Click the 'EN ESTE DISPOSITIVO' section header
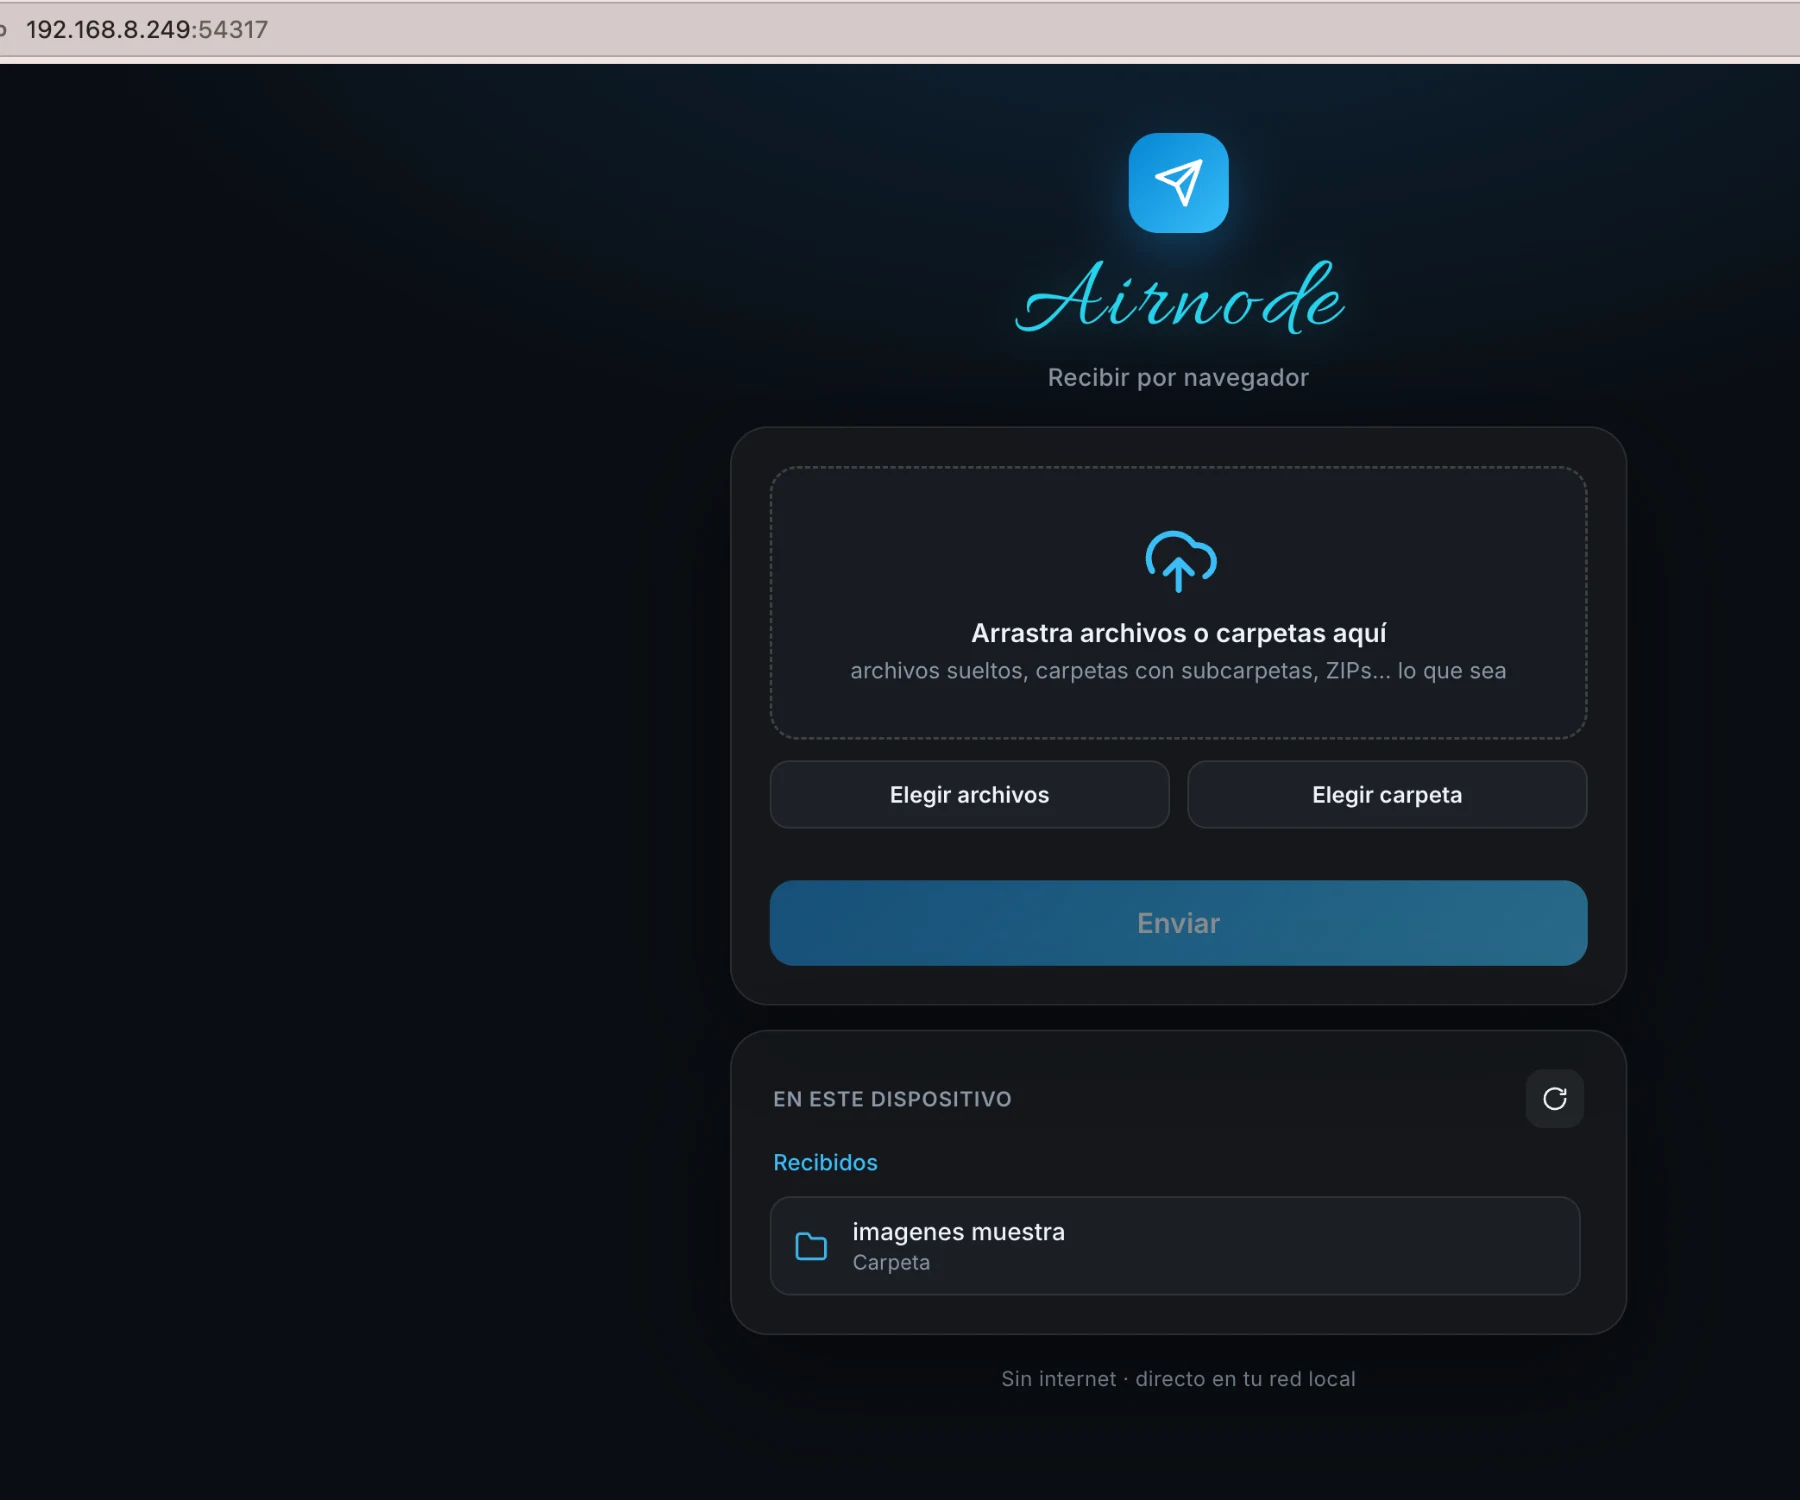The height and width of the screenshot is (1500, 1800). point(892,1099)
